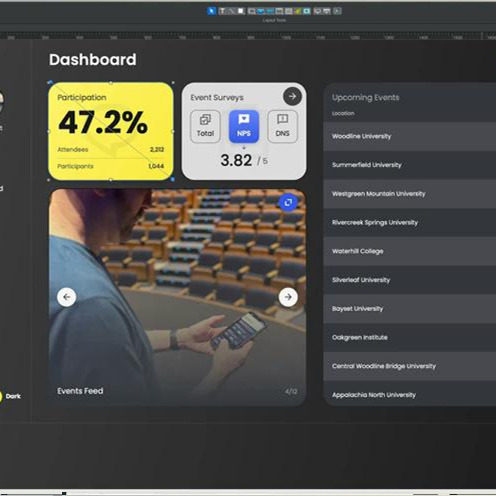Click the Event Surveys title
The height and width of the screenshot is (496, 496).
[x=217, y=97]
